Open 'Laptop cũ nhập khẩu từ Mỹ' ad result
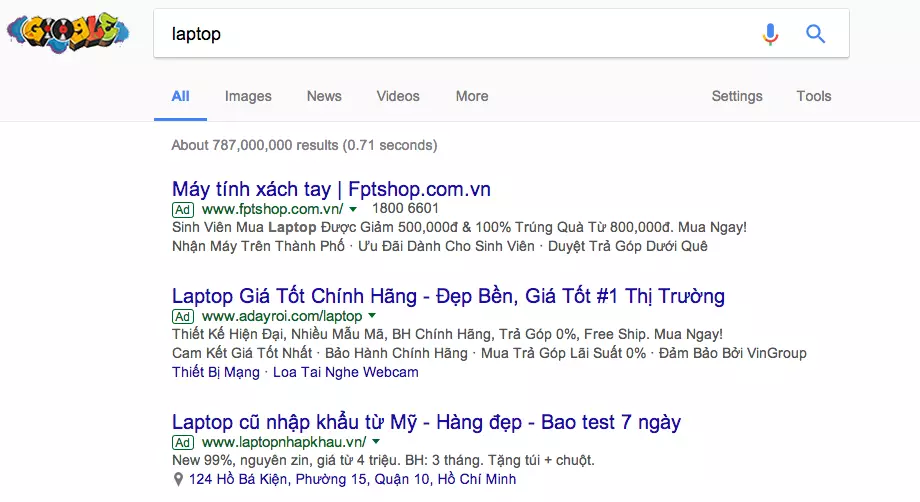Image resolution: width=920 pixels, height=502 pixels. 427,422
